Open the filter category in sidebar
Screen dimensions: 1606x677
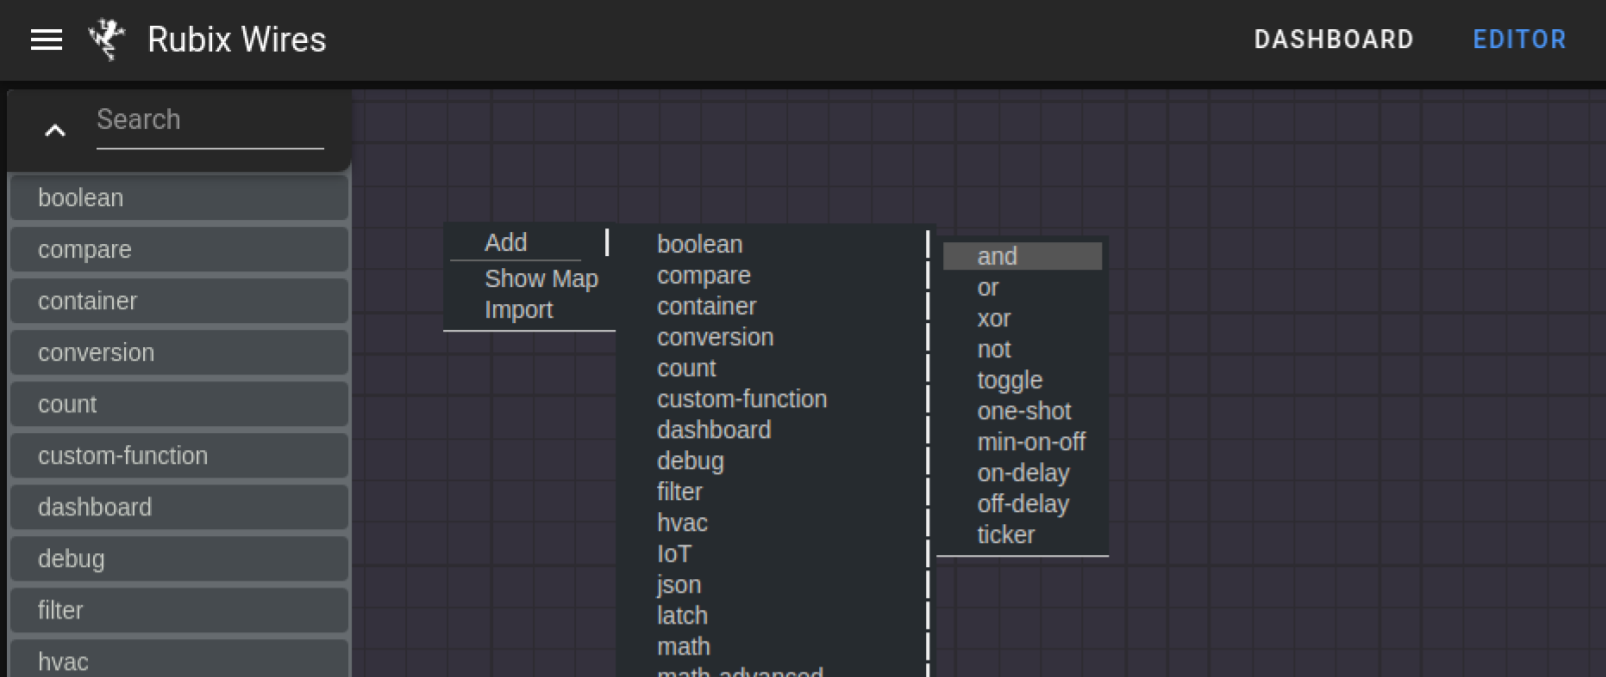180,610
